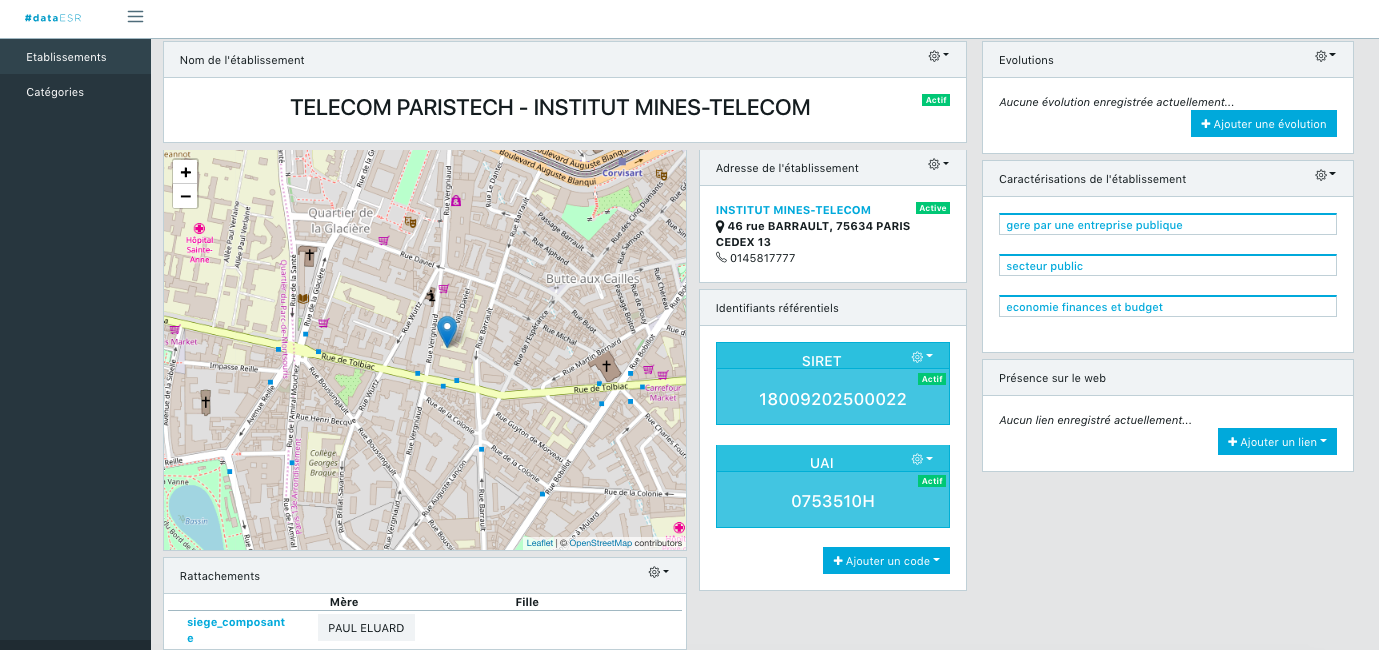Click the Mère column header
1379x650 pixels.
click(x=344, y=602)
